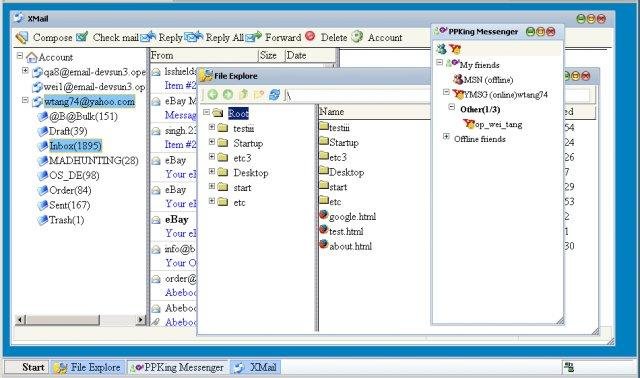Image resolution: width=640 pixels, height=378 pixels.
Task: Click the File Explore new folder icon
Action: [x=259, y=95]
